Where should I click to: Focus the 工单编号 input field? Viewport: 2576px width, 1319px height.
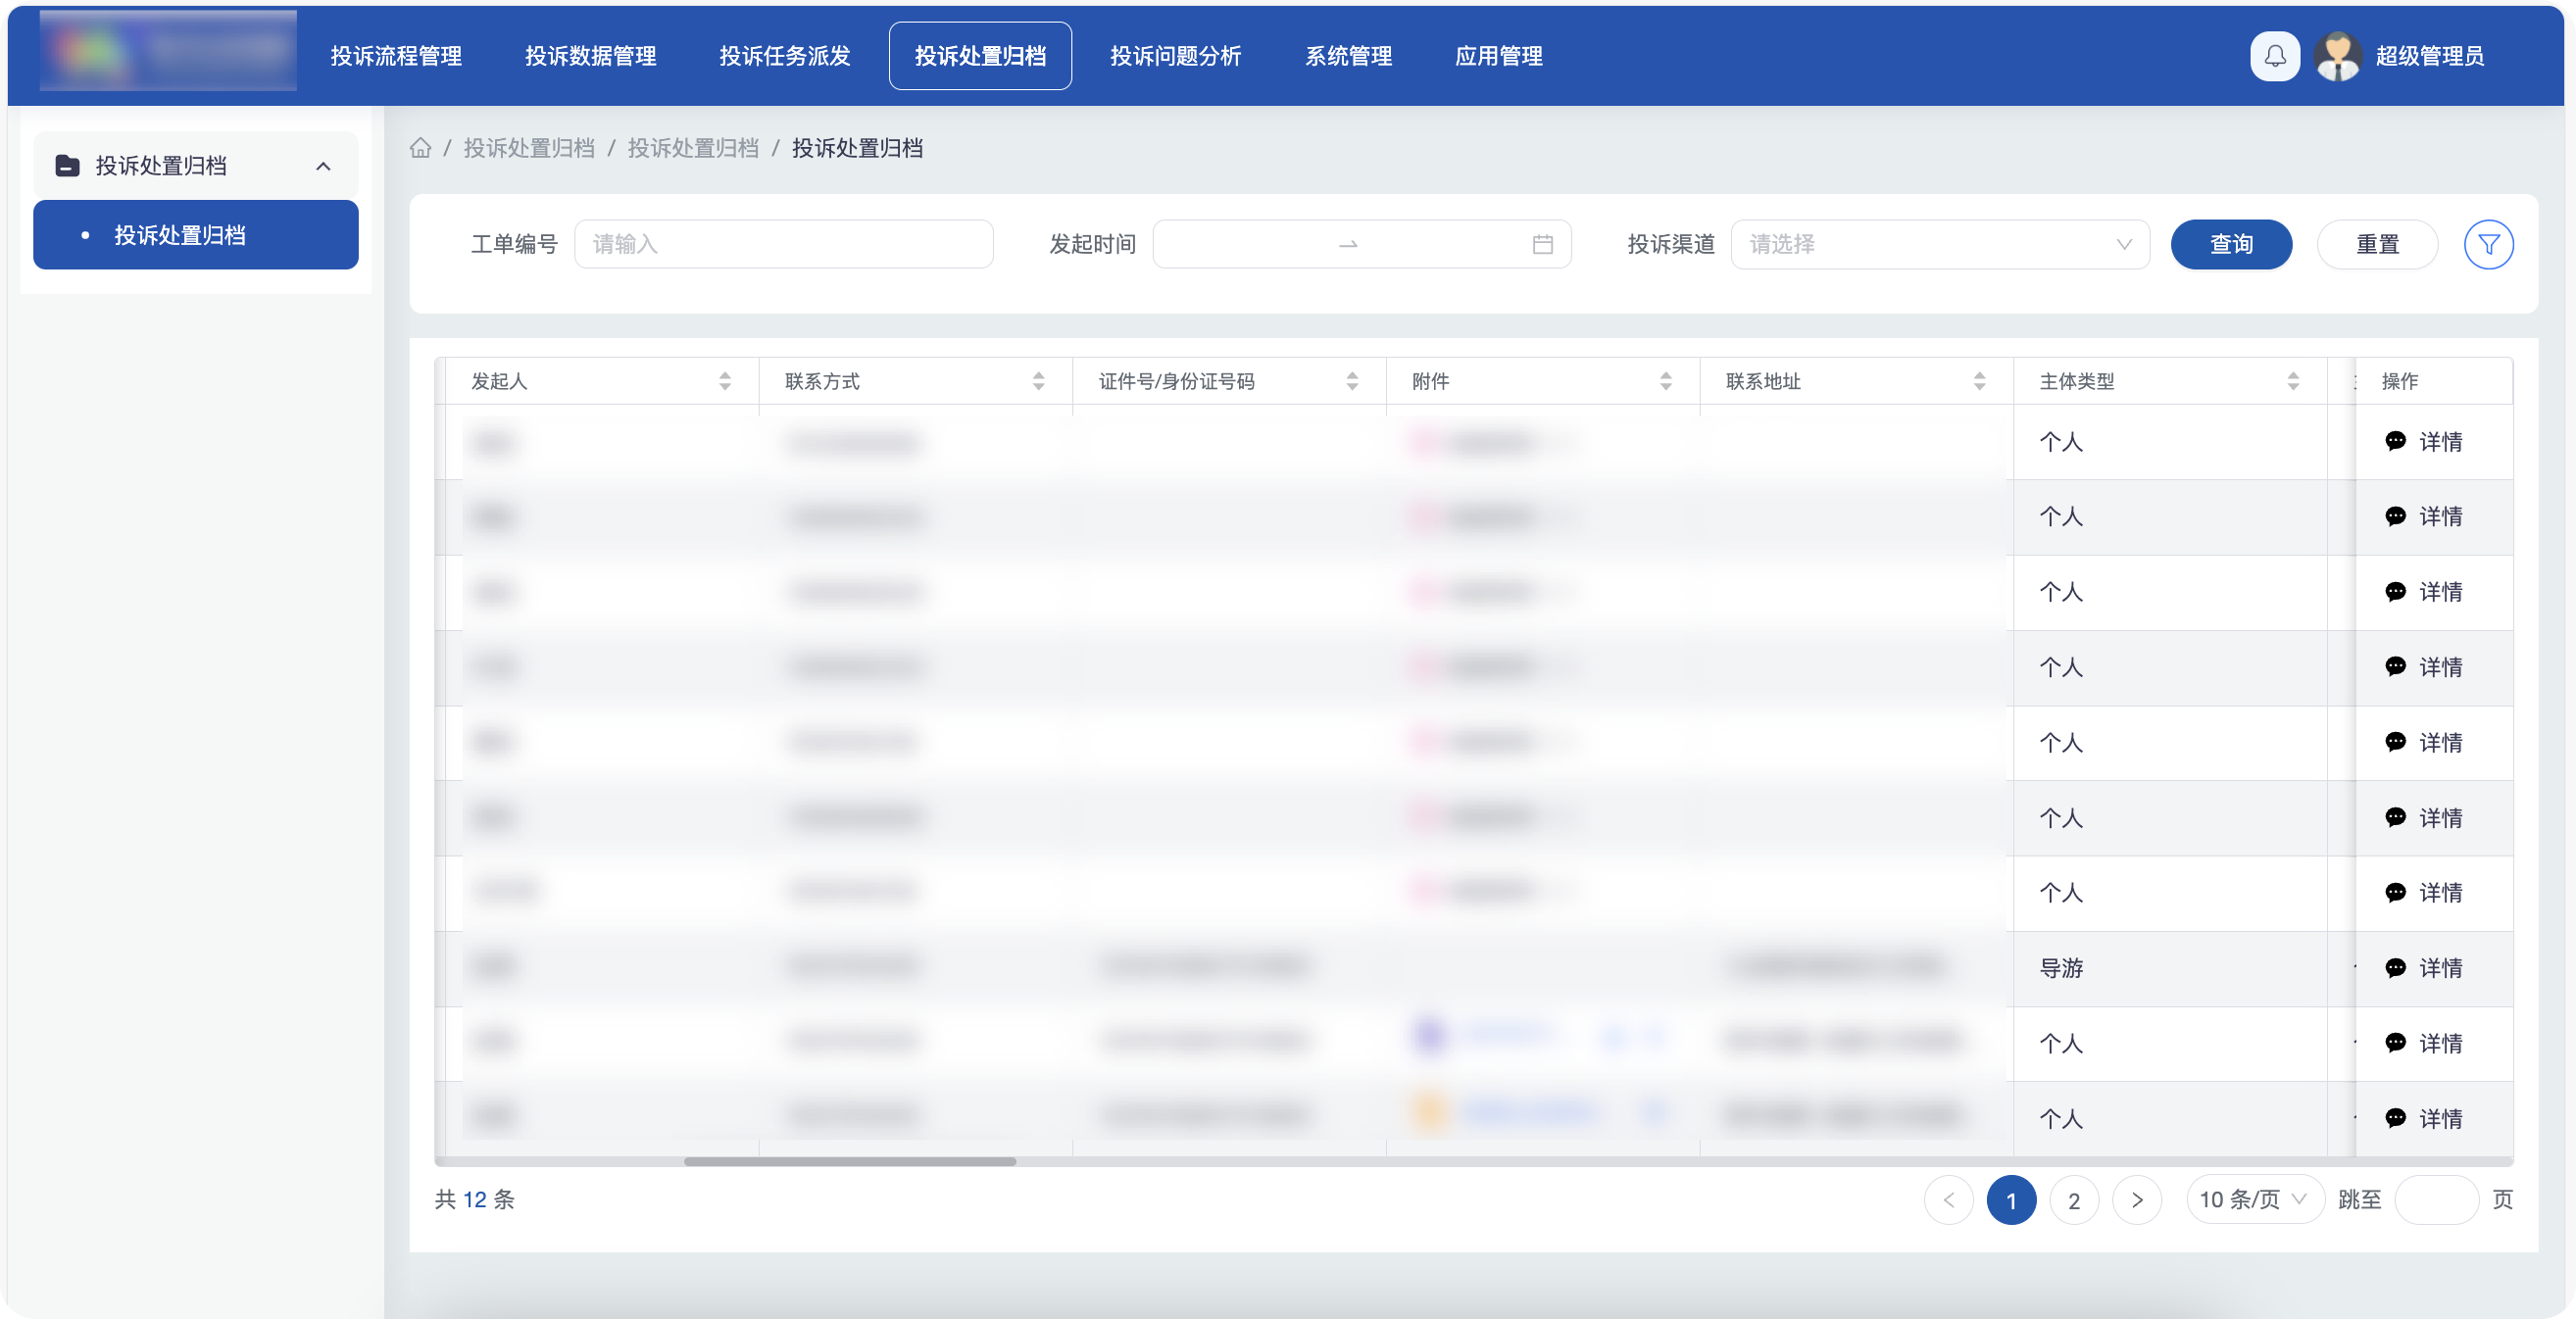coord(783,244)
